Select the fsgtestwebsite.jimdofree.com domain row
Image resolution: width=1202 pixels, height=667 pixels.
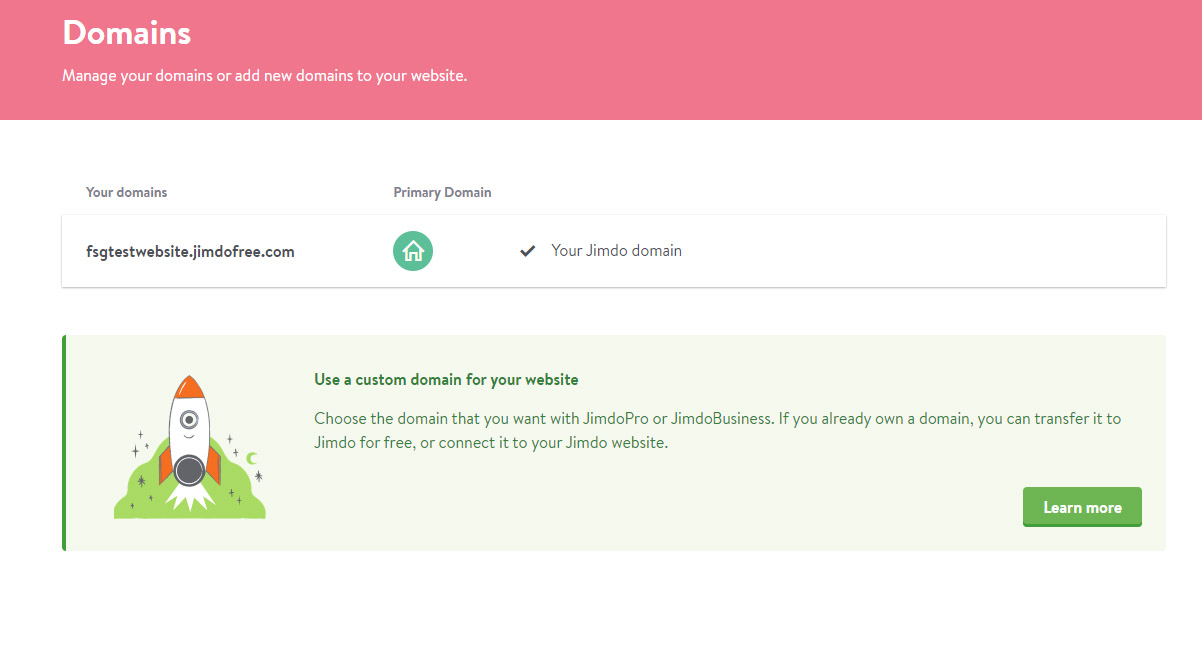click(614, 251)
